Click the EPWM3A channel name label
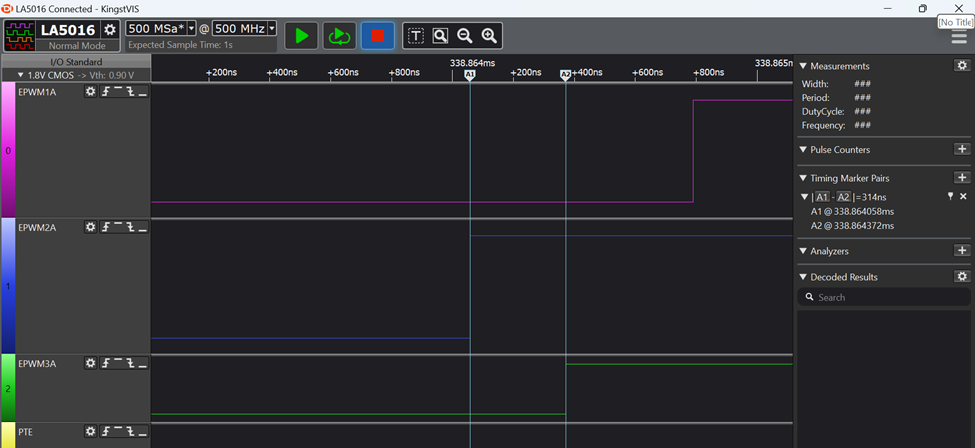 (x=37, y=363)
